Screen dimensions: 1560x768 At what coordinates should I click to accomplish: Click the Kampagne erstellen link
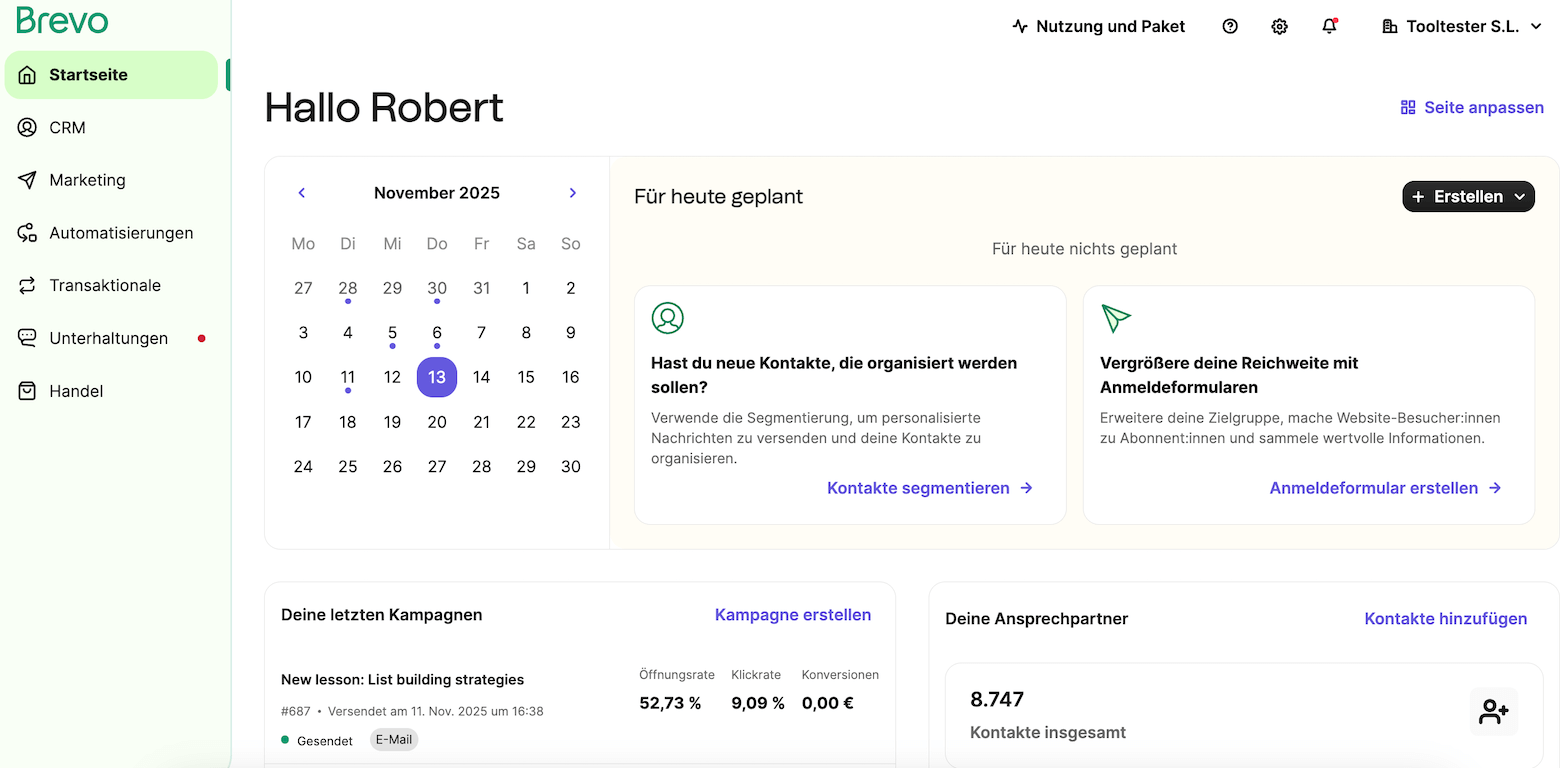pos(793,614)
